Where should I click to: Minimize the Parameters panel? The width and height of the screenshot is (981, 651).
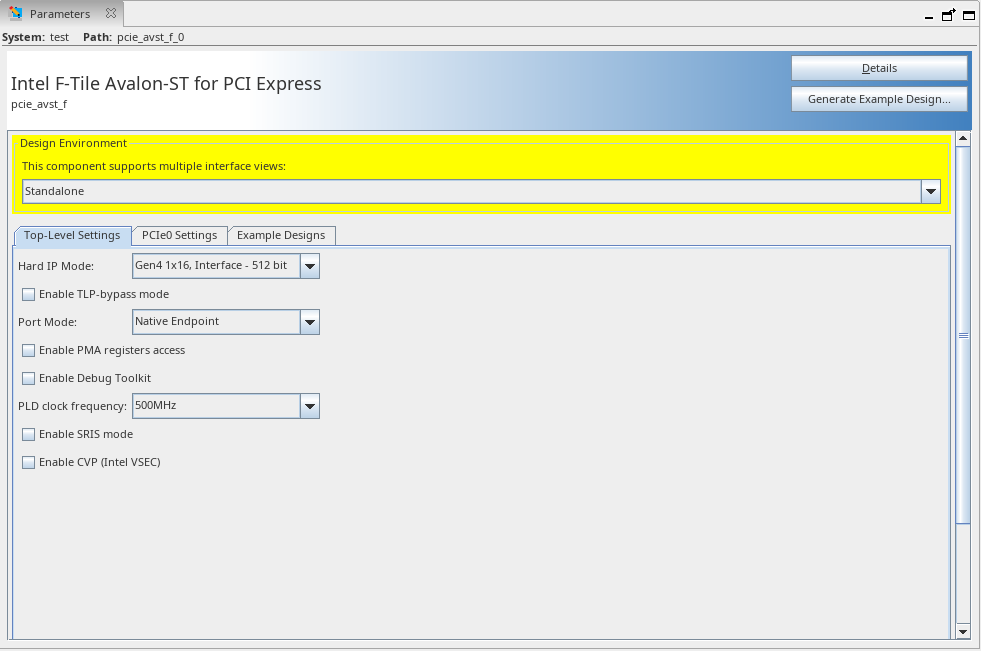click(928, 16)
